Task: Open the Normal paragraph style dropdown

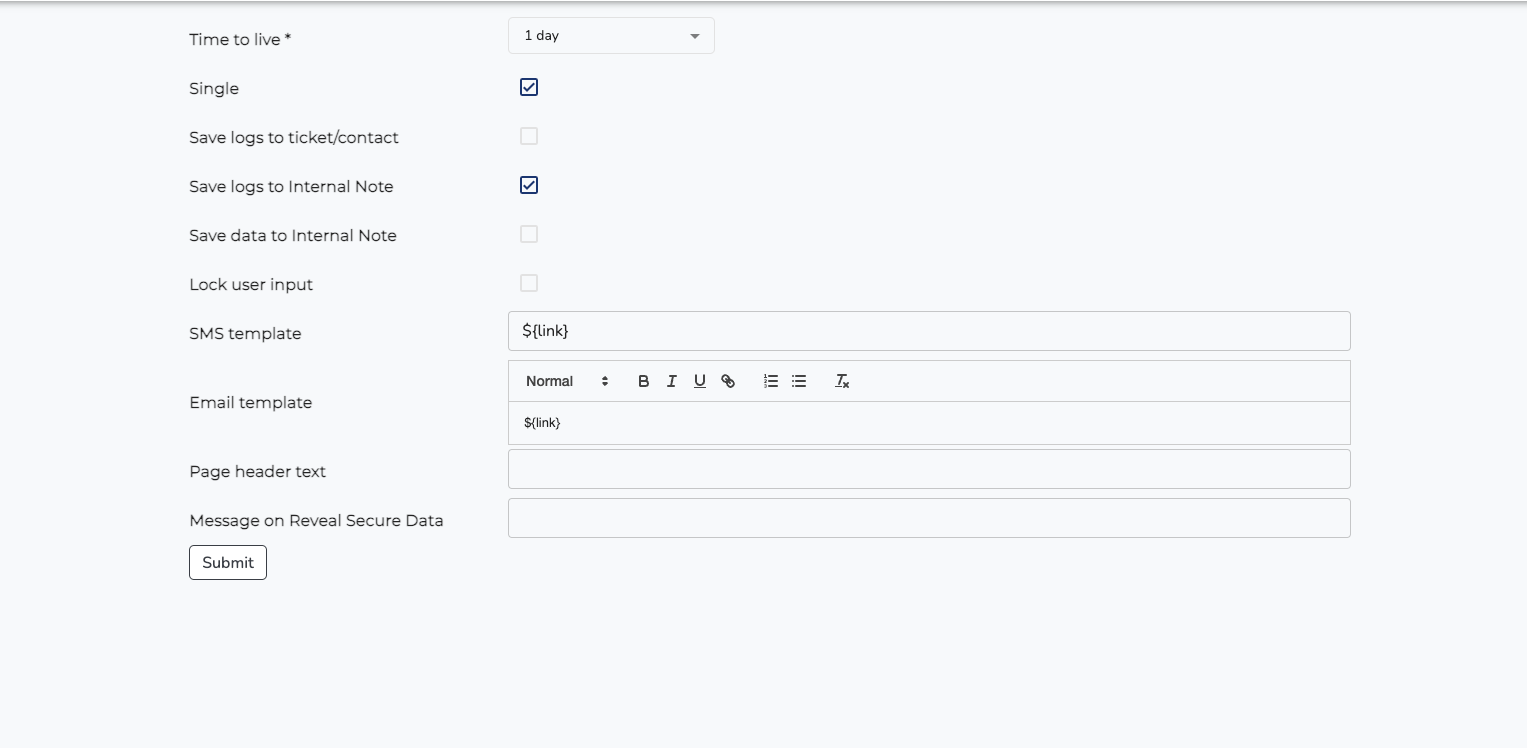Action: 550,381
